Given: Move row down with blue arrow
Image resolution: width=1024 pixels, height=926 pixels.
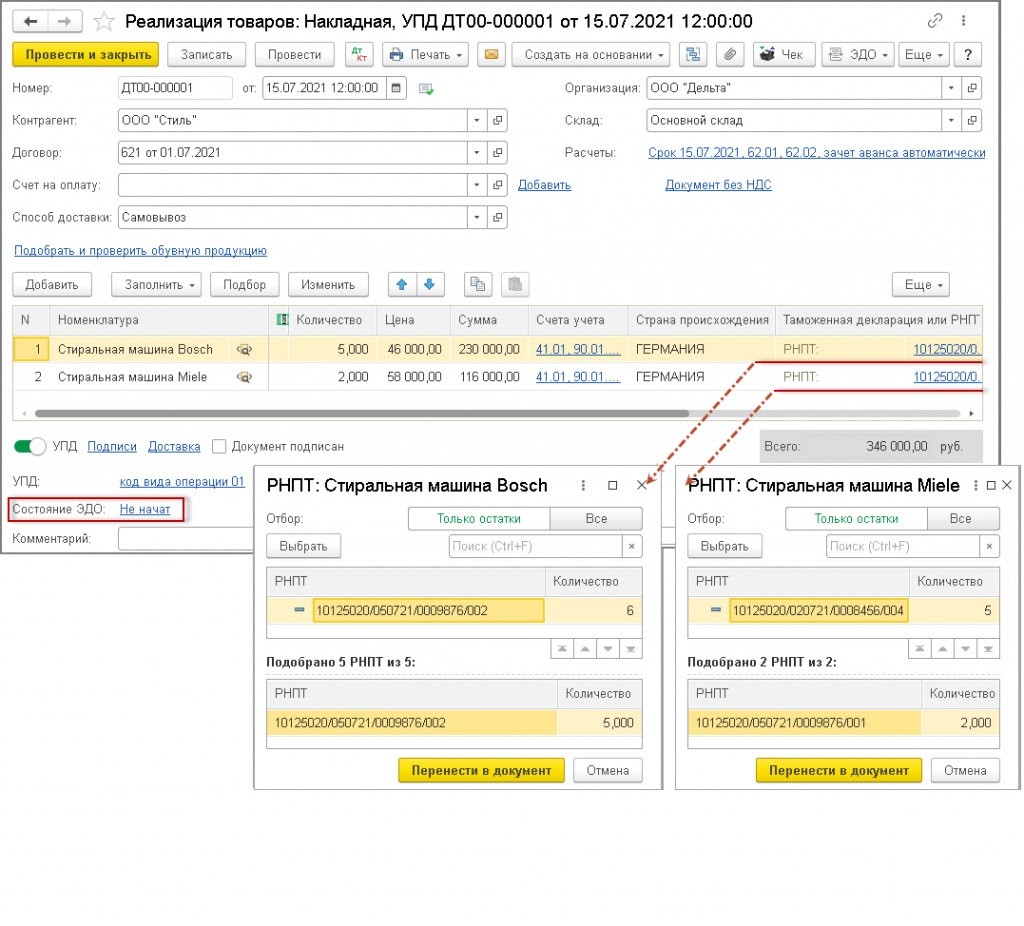Looking at the screenshot, I should tap(430, 285).
